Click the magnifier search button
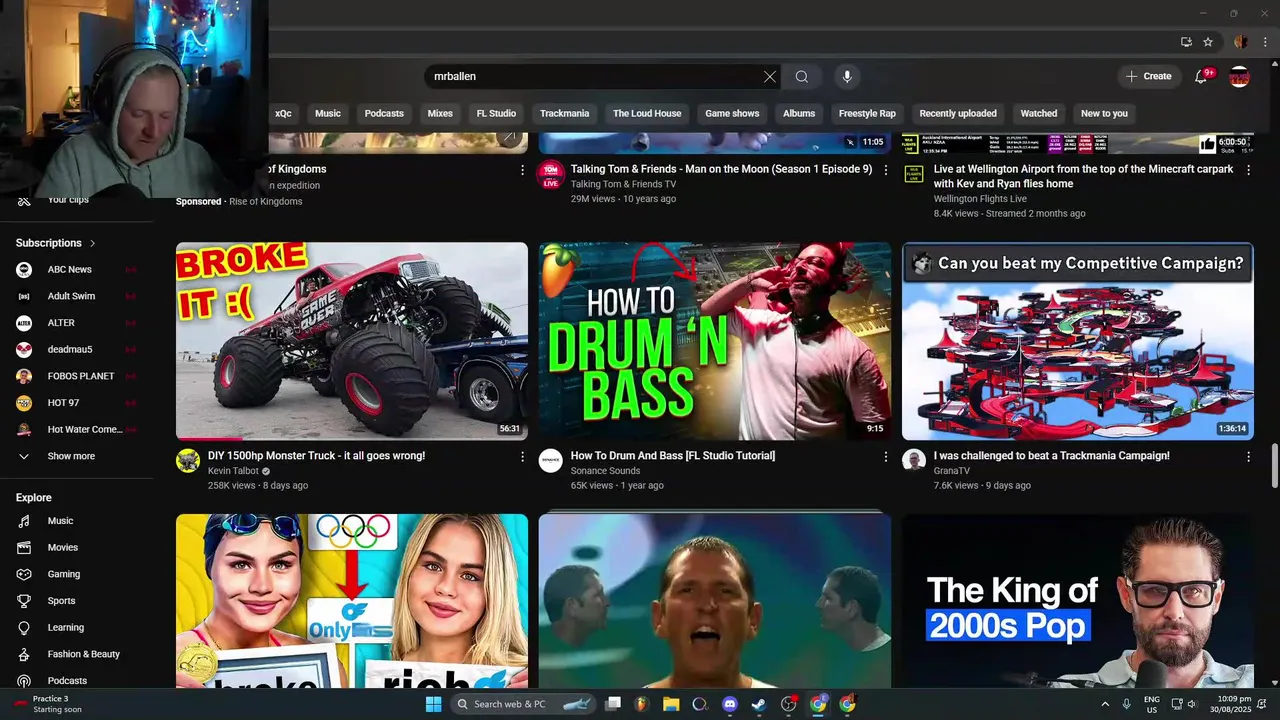The height and width of the screenshot is (720, 1280). [x=802, y=76]
